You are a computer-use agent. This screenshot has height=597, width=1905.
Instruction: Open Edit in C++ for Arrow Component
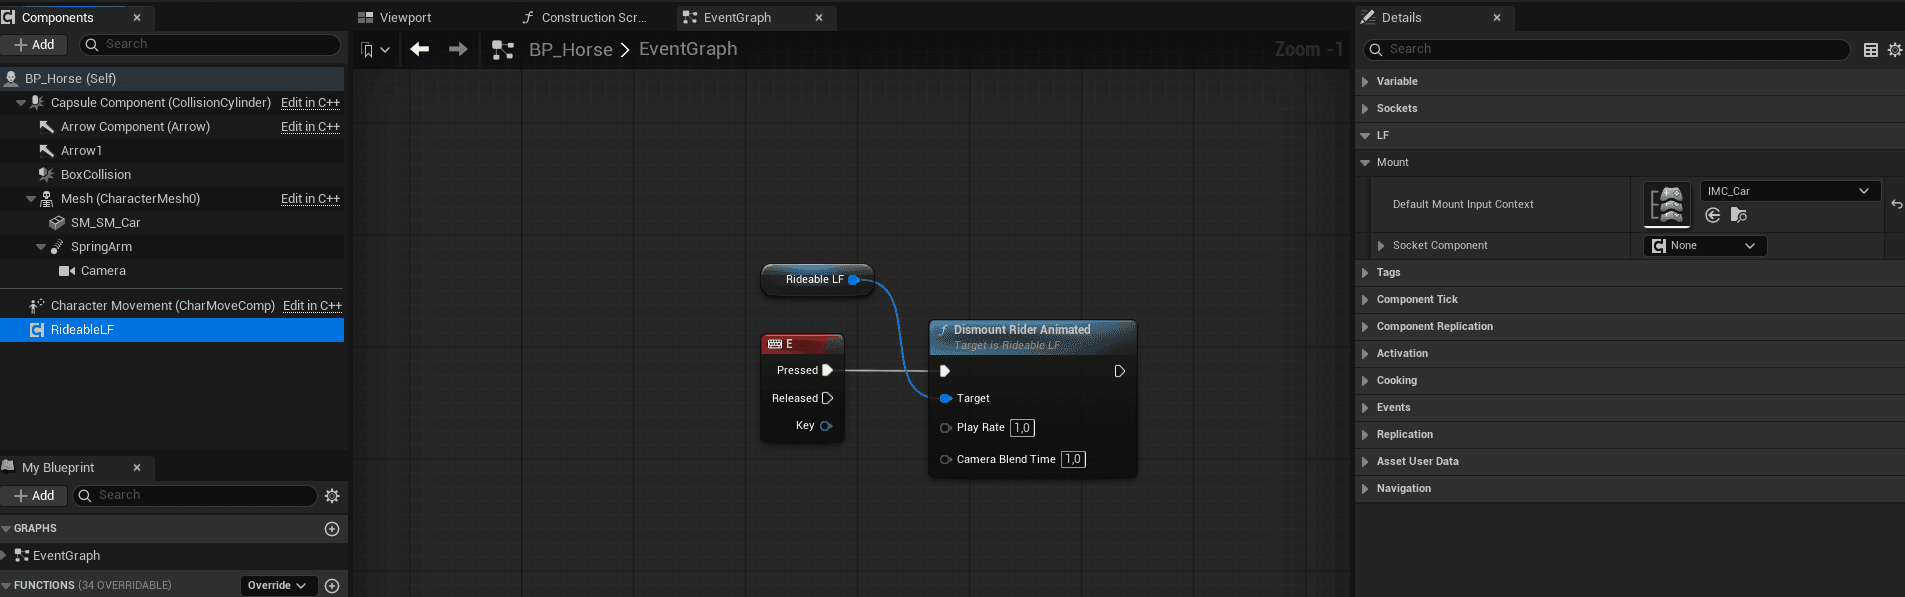point(310,127)
